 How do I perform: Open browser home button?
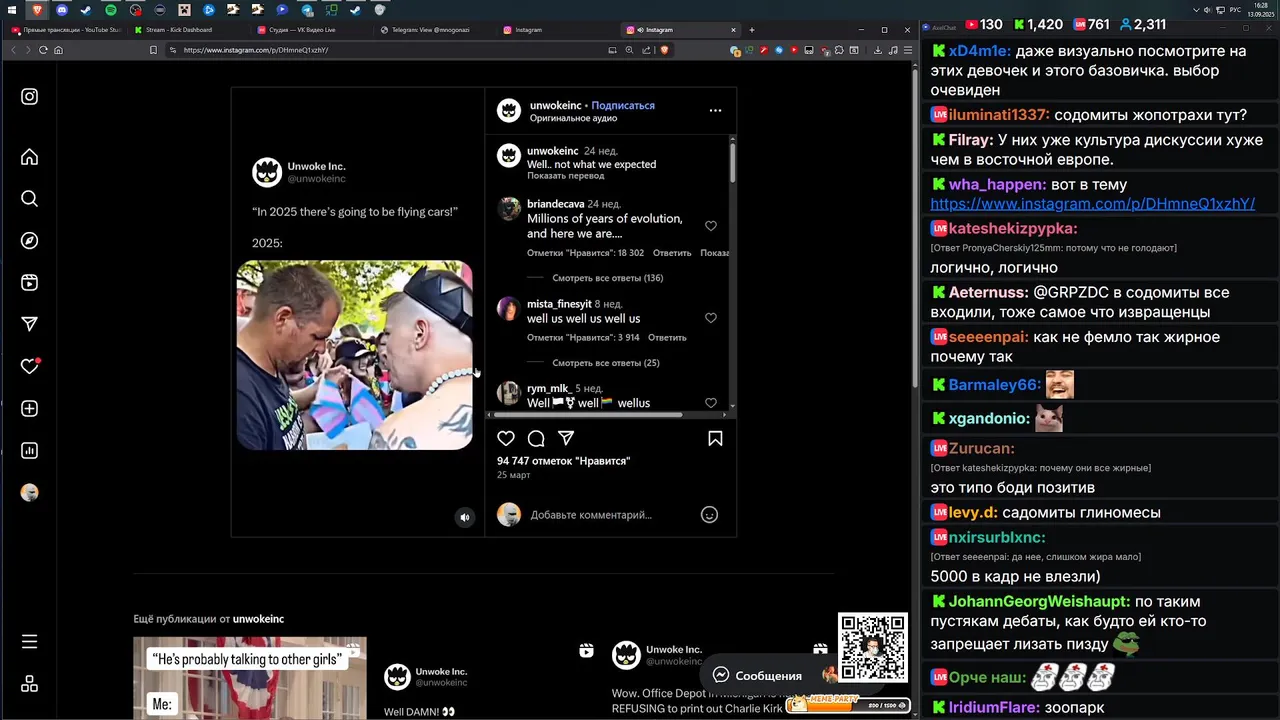pyautogui.click(x=58, y=50)
